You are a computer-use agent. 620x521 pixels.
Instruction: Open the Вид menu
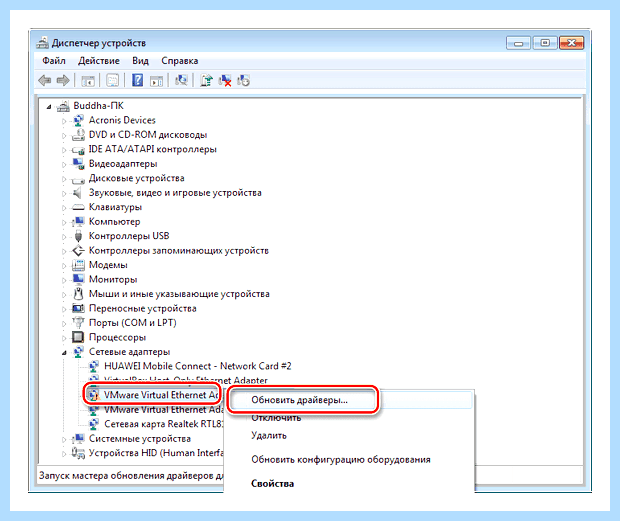tap(140, 61)
